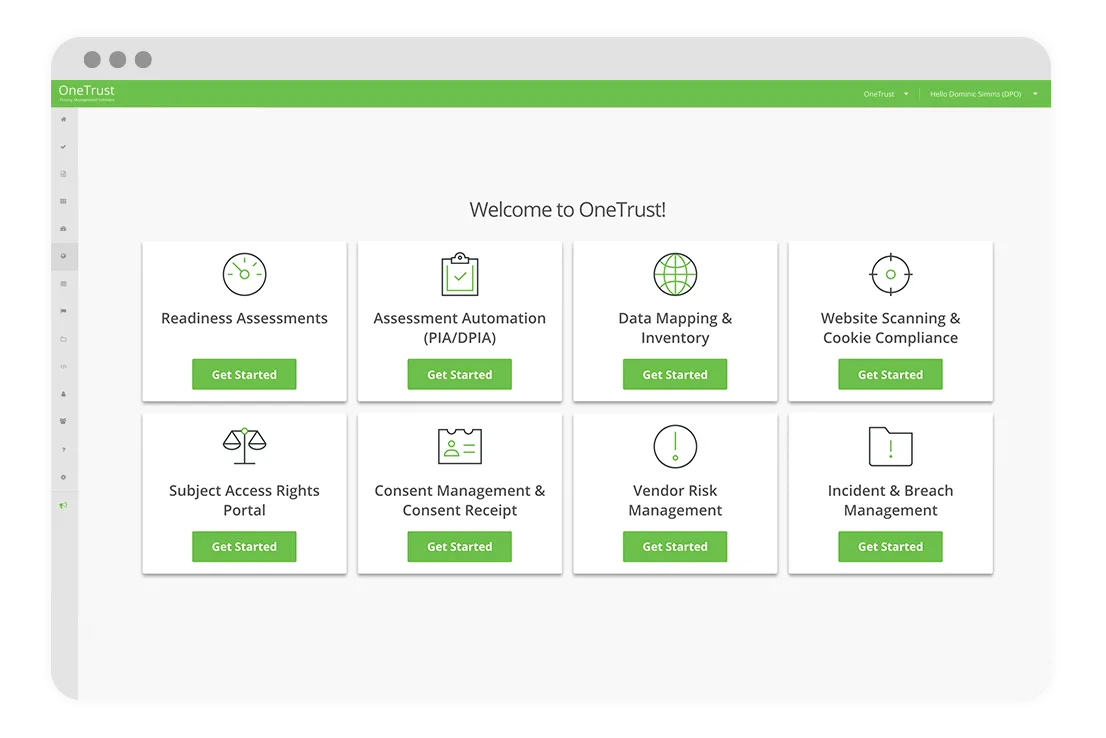Select the highlighted active sidebar icon
The image size is (1106, 738).
click(63, 256)
